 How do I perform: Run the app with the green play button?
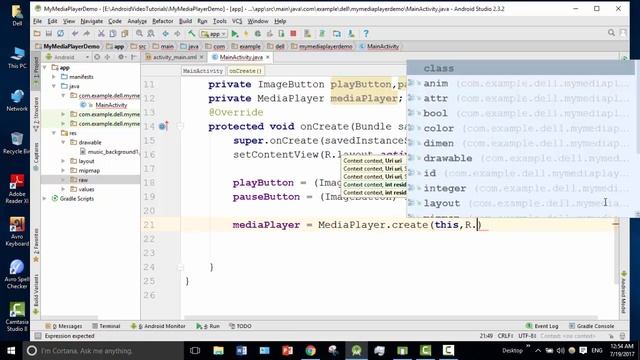tap(235, 34)
